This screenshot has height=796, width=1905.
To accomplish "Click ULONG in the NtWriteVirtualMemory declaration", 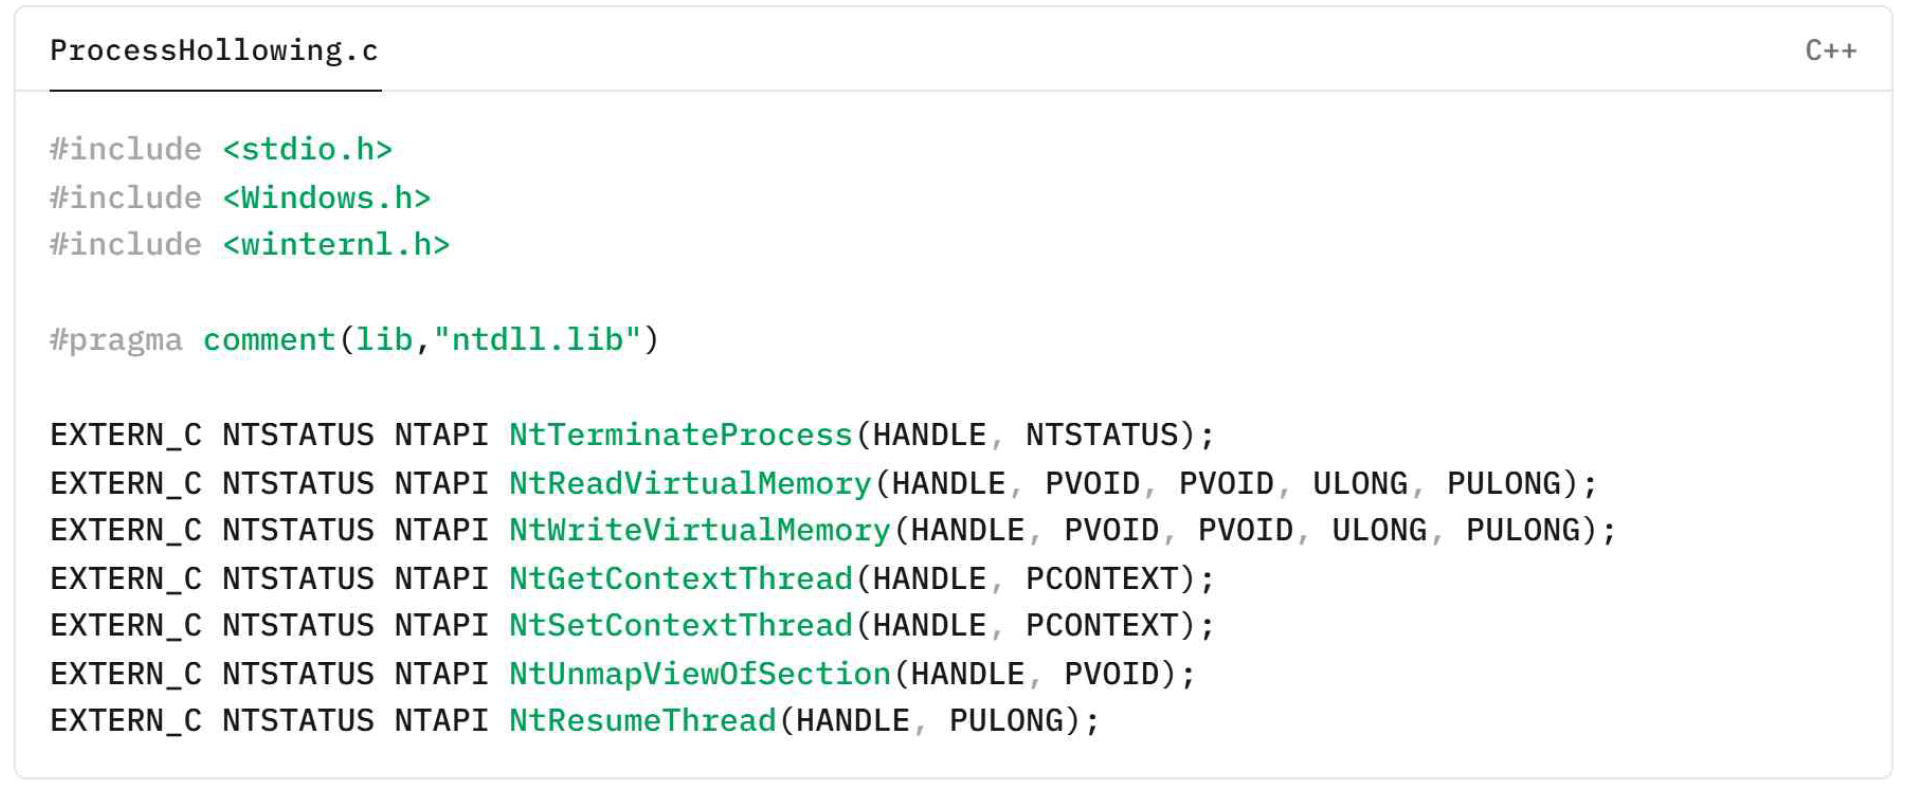I will click(x=1379, y=531).
